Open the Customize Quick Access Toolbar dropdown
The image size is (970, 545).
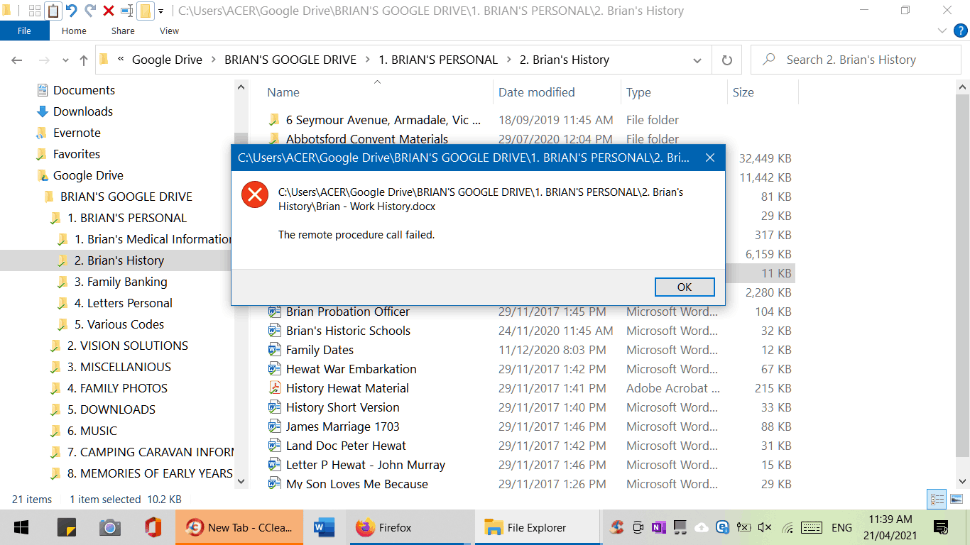[x=161, y=11]
